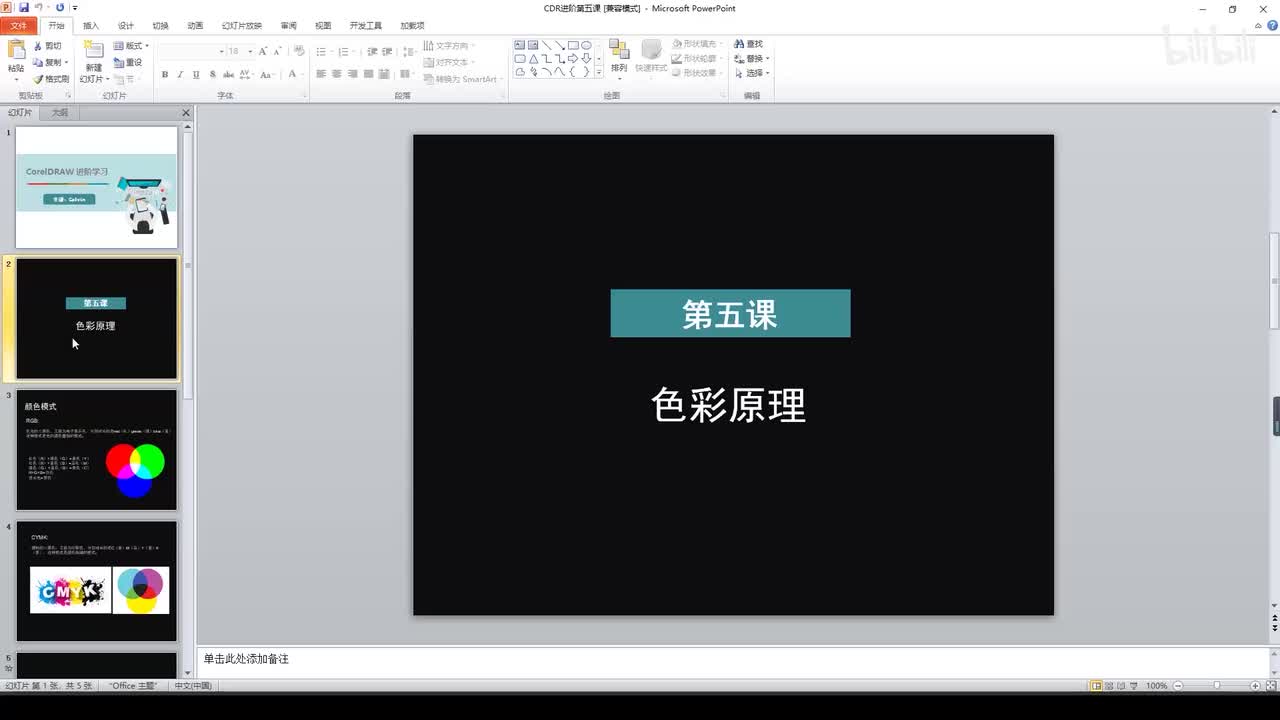Click the Reset (重设) slide button
Viewport: 1280px width, 720px height.
[x=128, y=62]
